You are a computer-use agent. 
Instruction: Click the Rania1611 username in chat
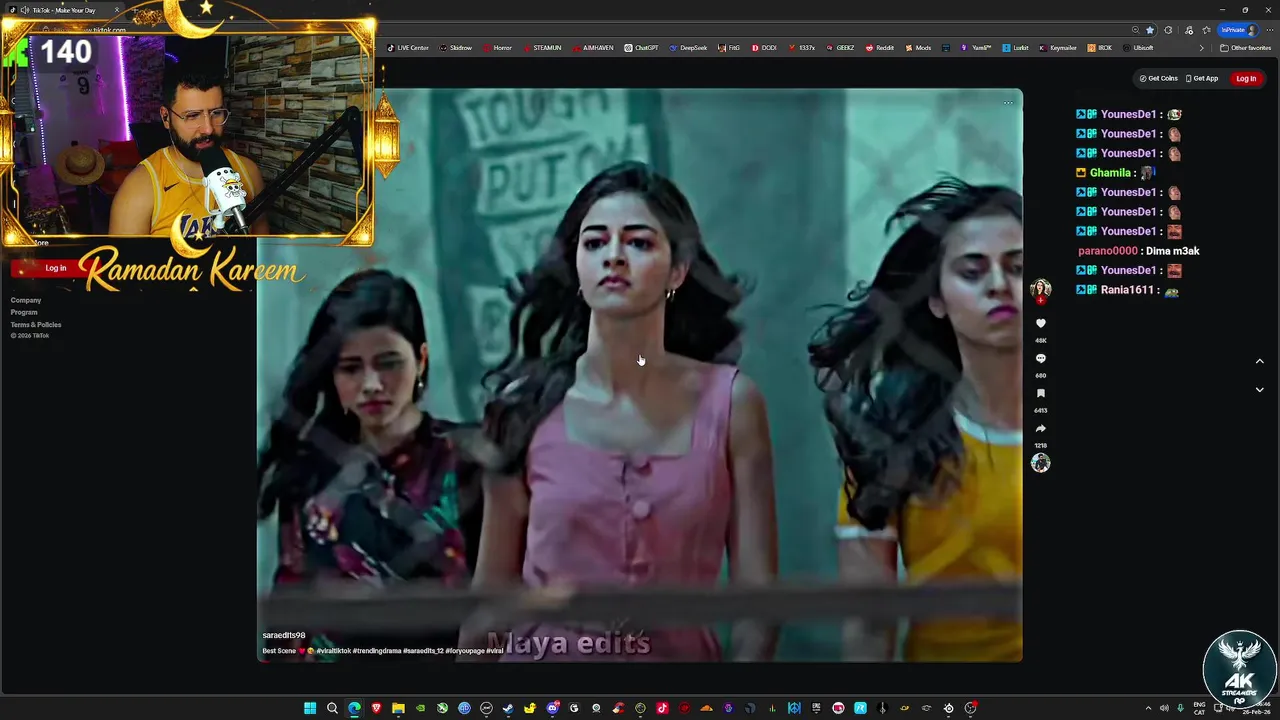tap(1128, 290)
